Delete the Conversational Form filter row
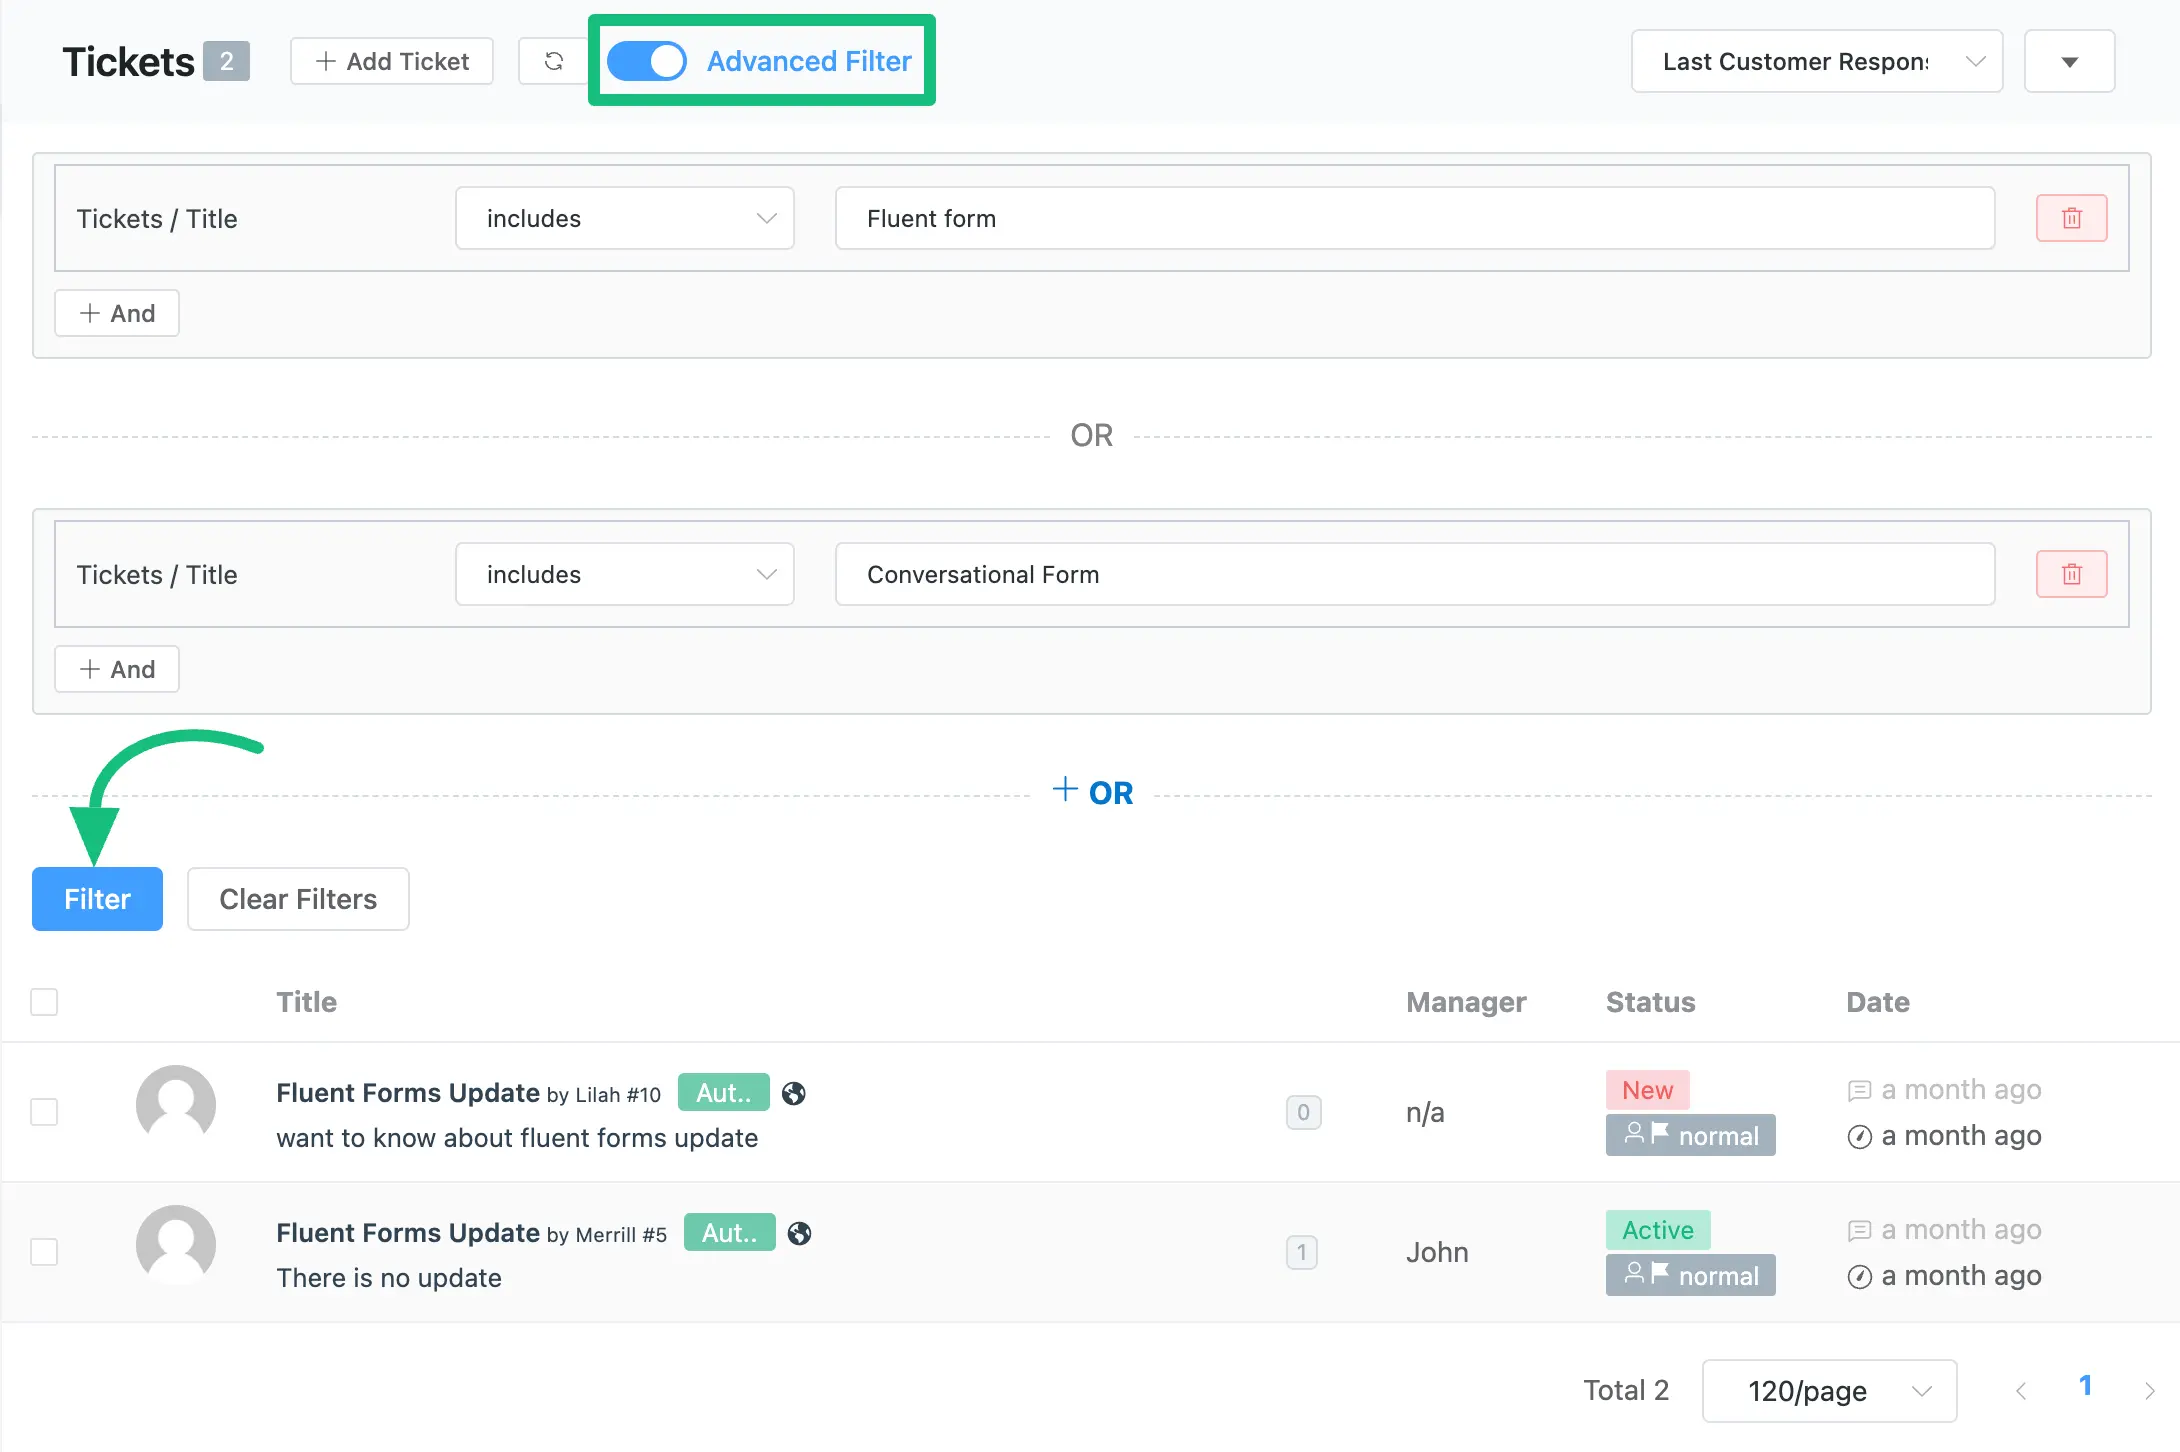The image size is (2180, 1452). coord(2071,574)
